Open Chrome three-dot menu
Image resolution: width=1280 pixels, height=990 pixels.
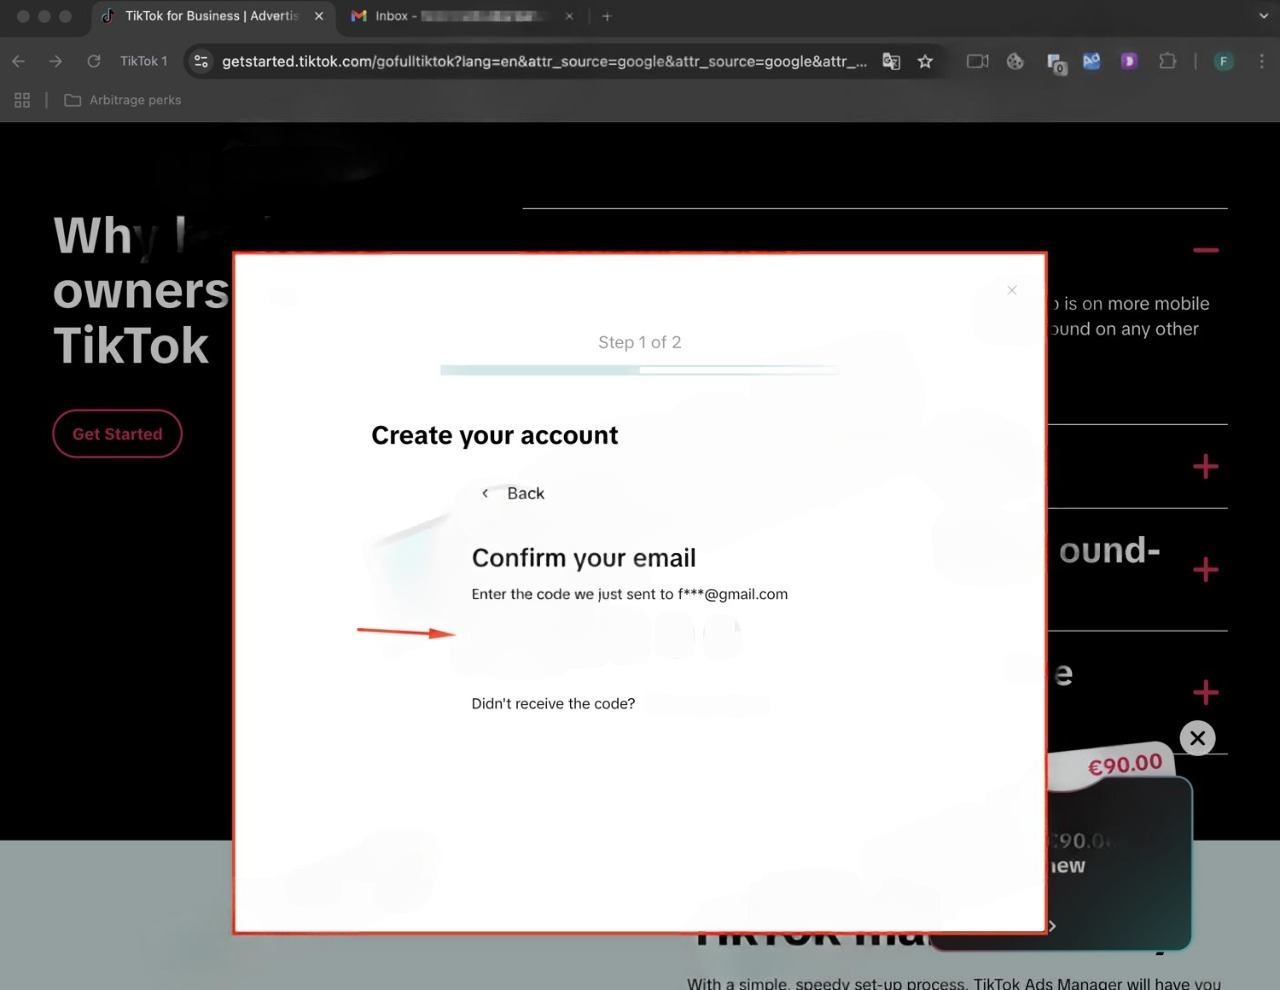click(1260, 61)
